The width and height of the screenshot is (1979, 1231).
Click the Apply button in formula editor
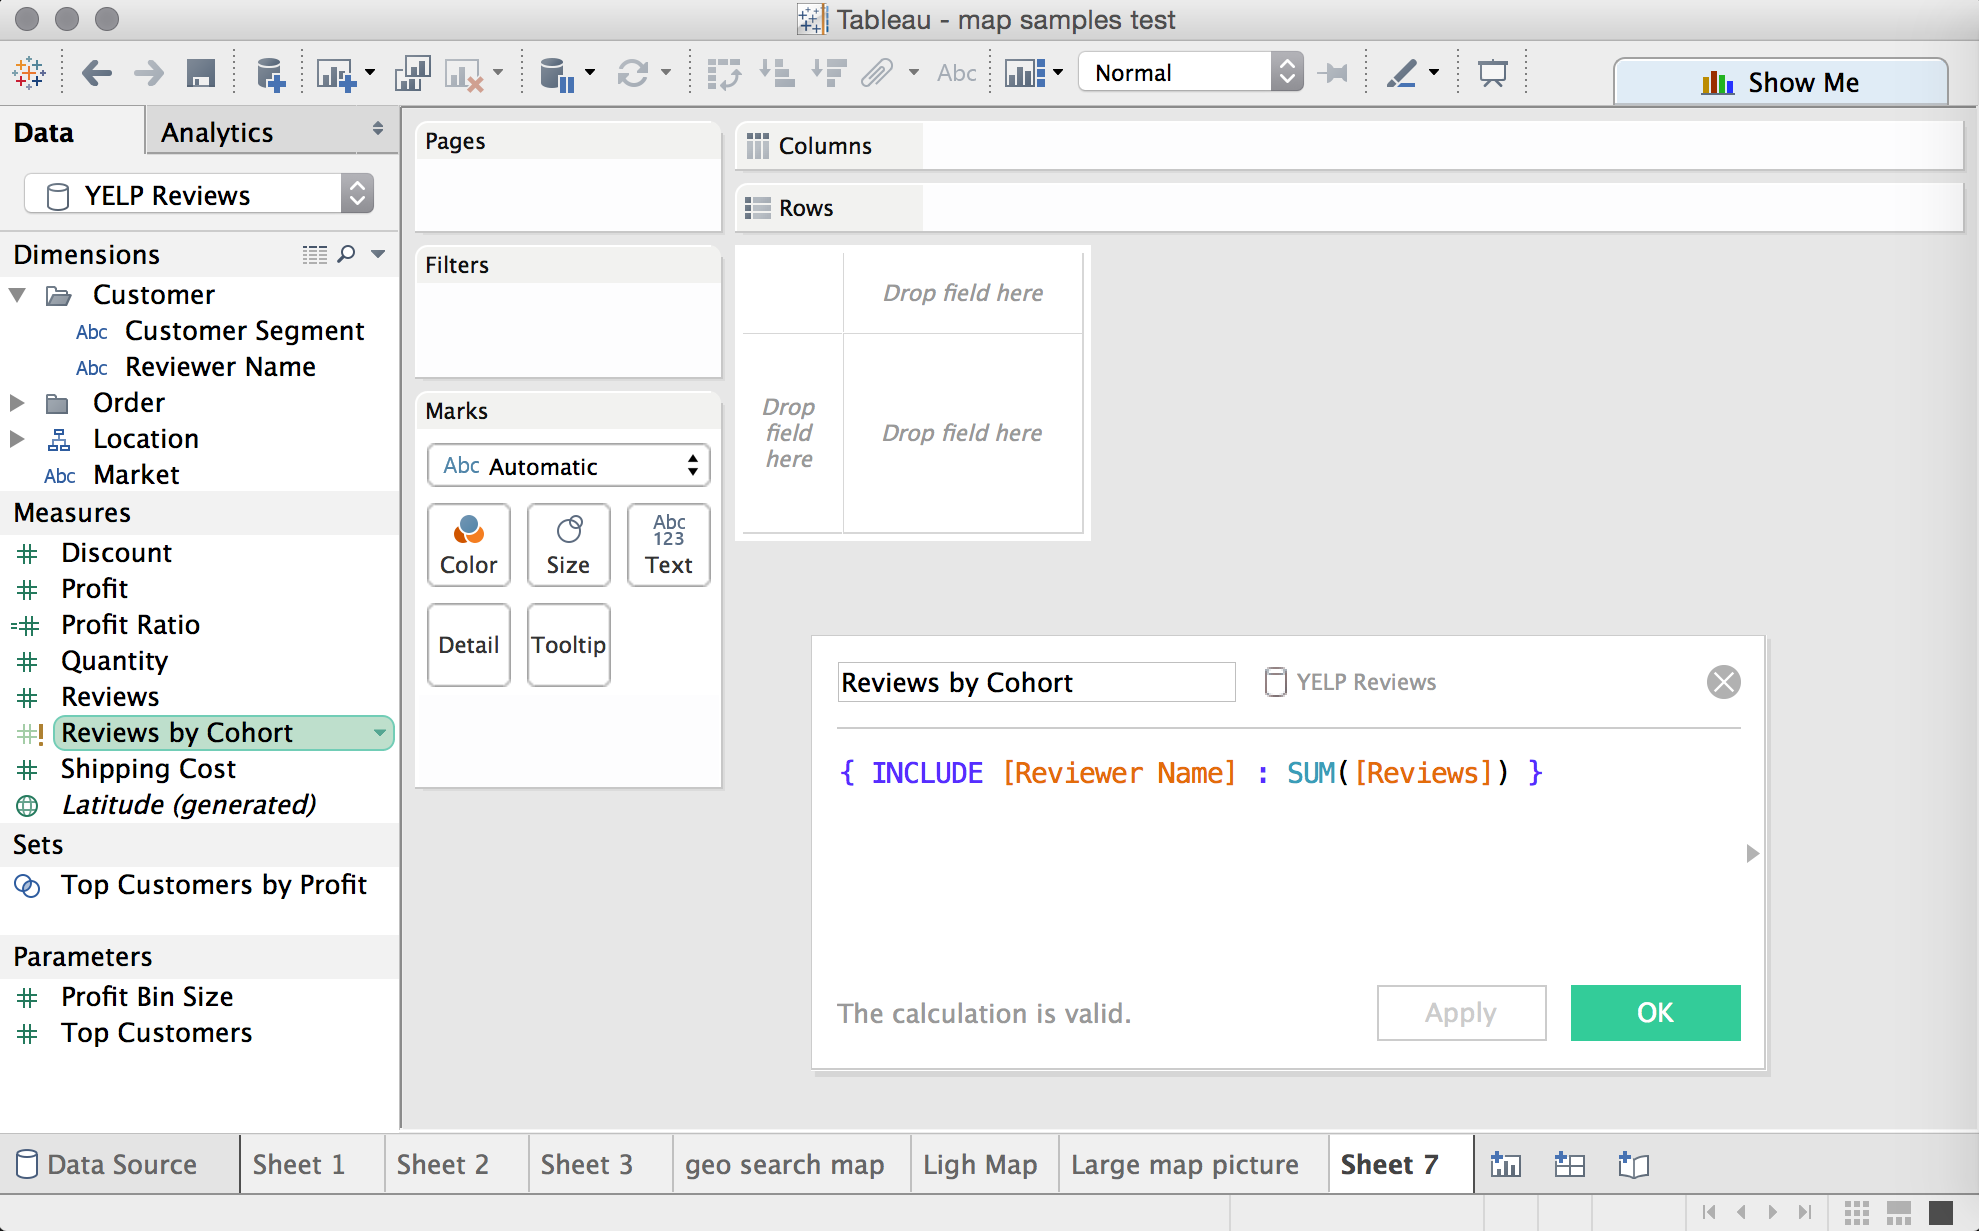tap(1462, 1013)
